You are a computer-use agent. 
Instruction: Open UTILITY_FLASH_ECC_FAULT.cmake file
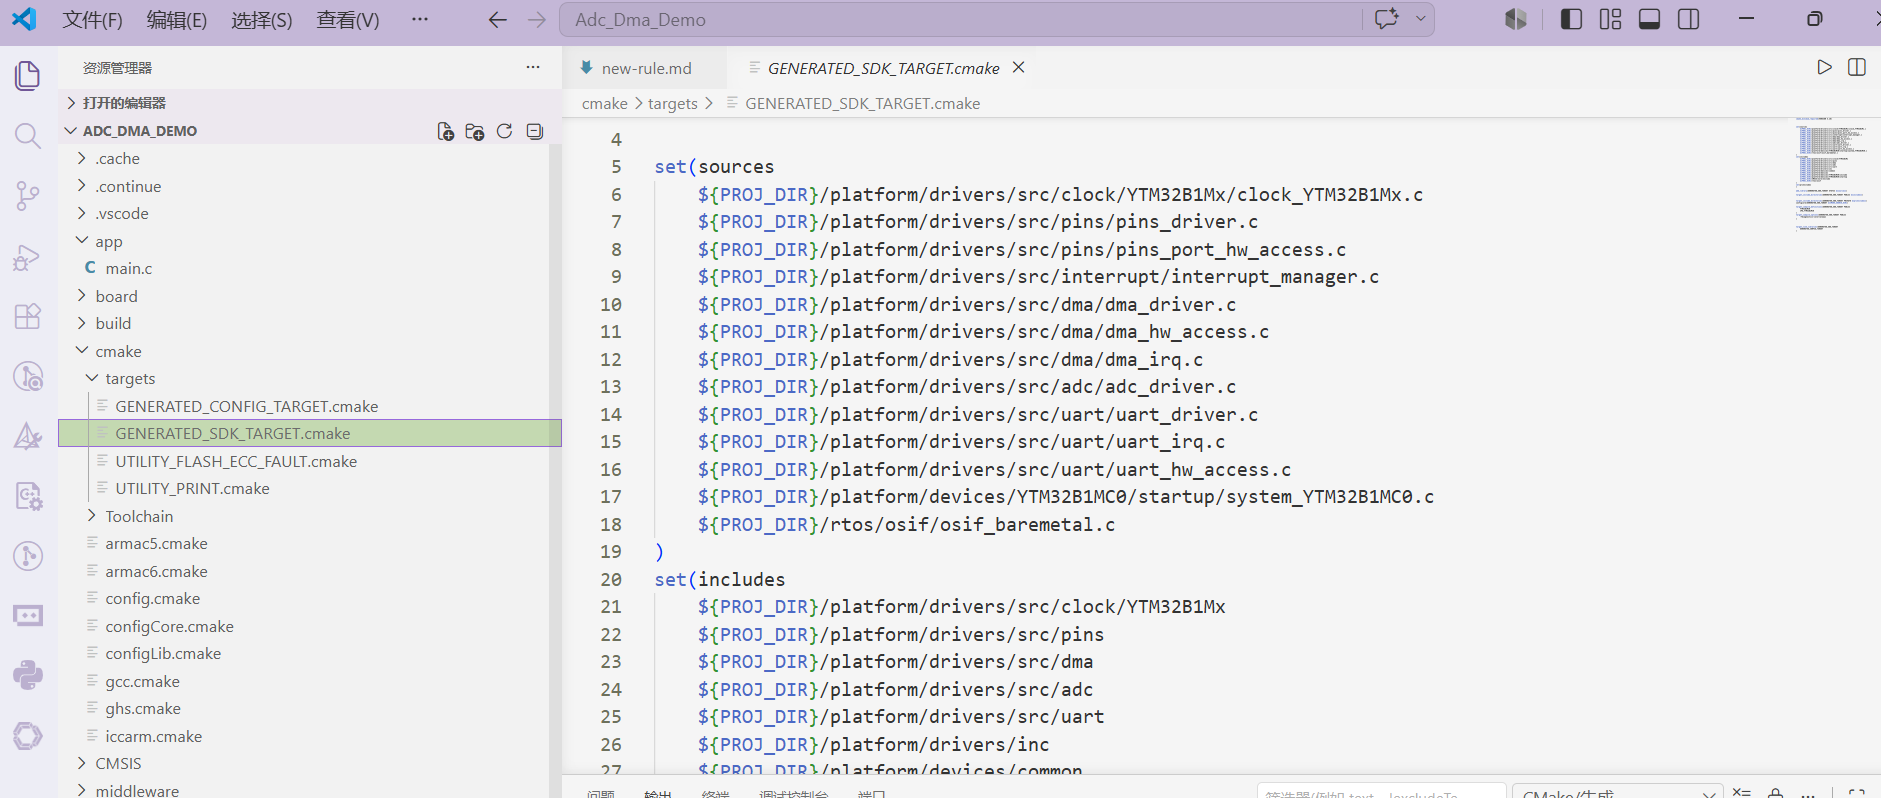point(236,461)
